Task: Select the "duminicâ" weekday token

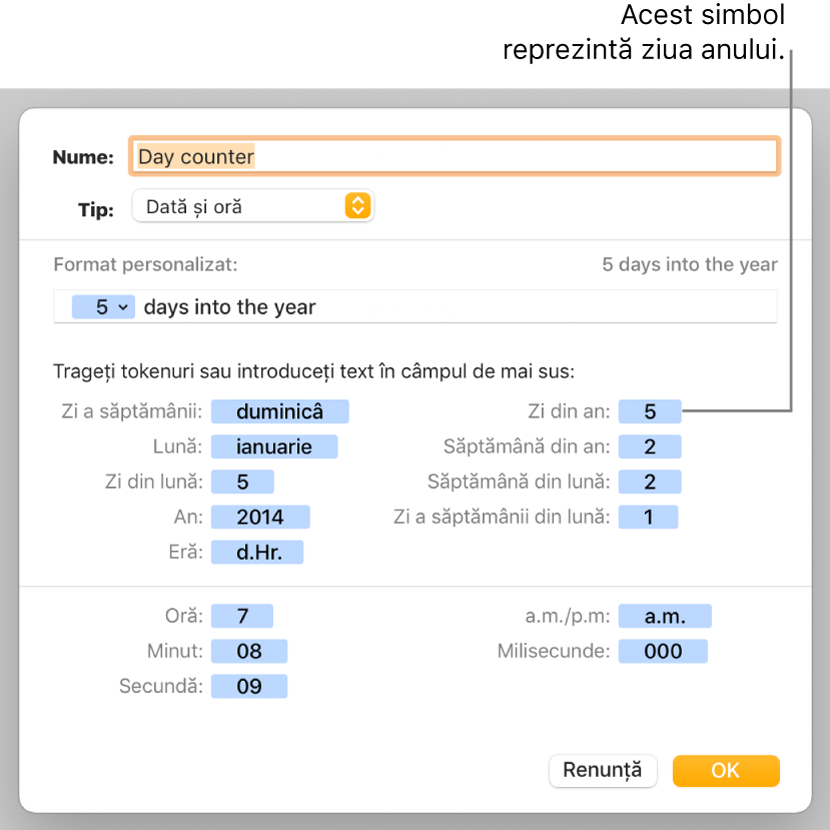Action: click(x=280, y=411)
